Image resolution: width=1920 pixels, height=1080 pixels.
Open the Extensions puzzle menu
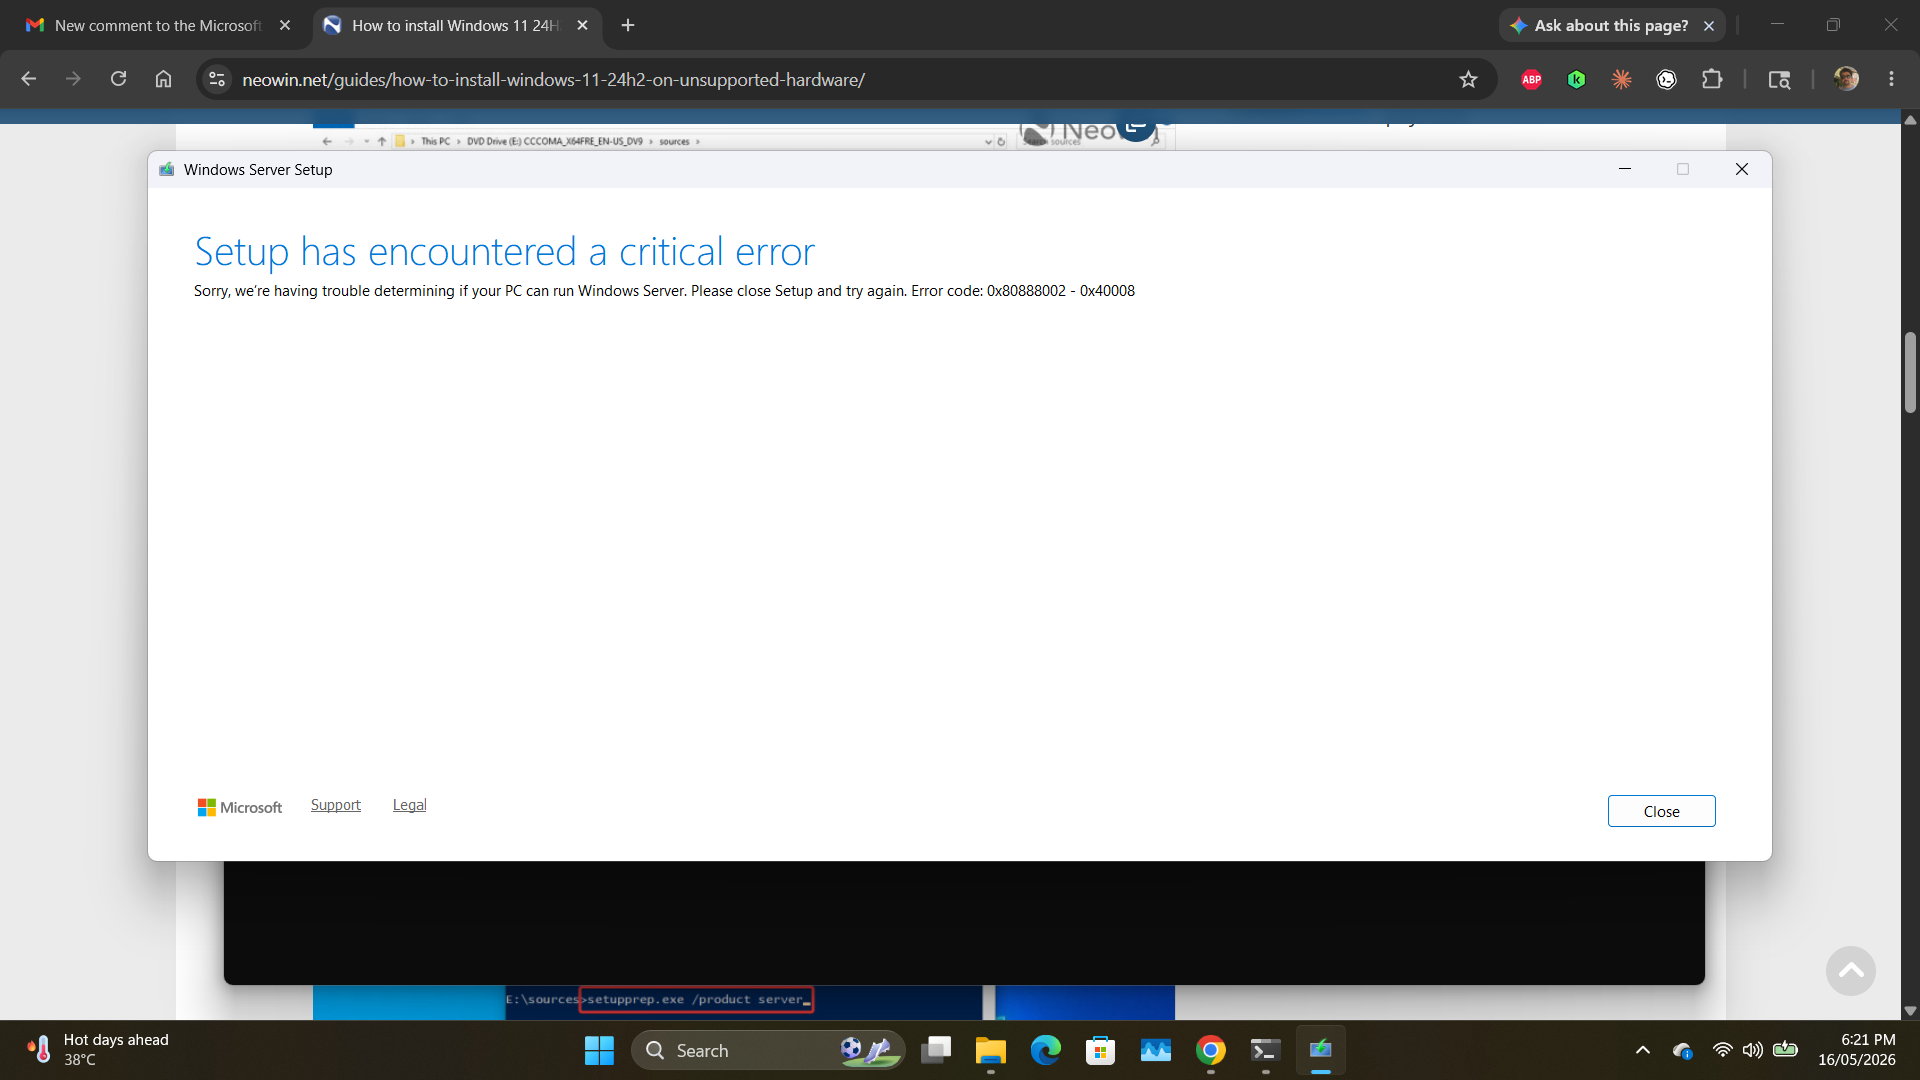click(x=1712, y=79)
